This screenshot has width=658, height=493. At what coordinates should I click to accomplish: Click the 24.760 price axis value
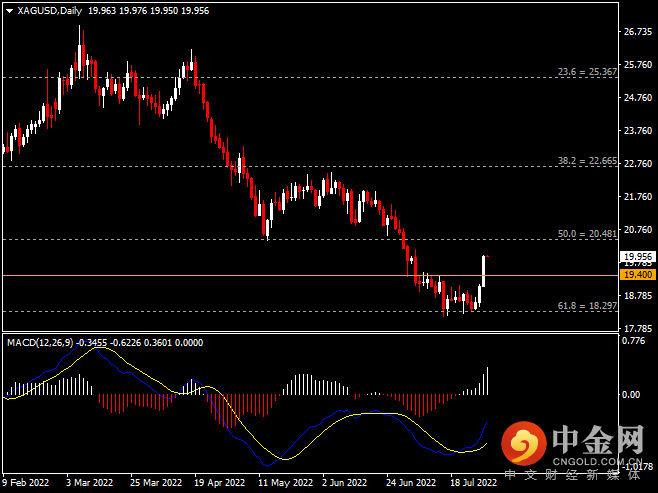tap(638, 98)
